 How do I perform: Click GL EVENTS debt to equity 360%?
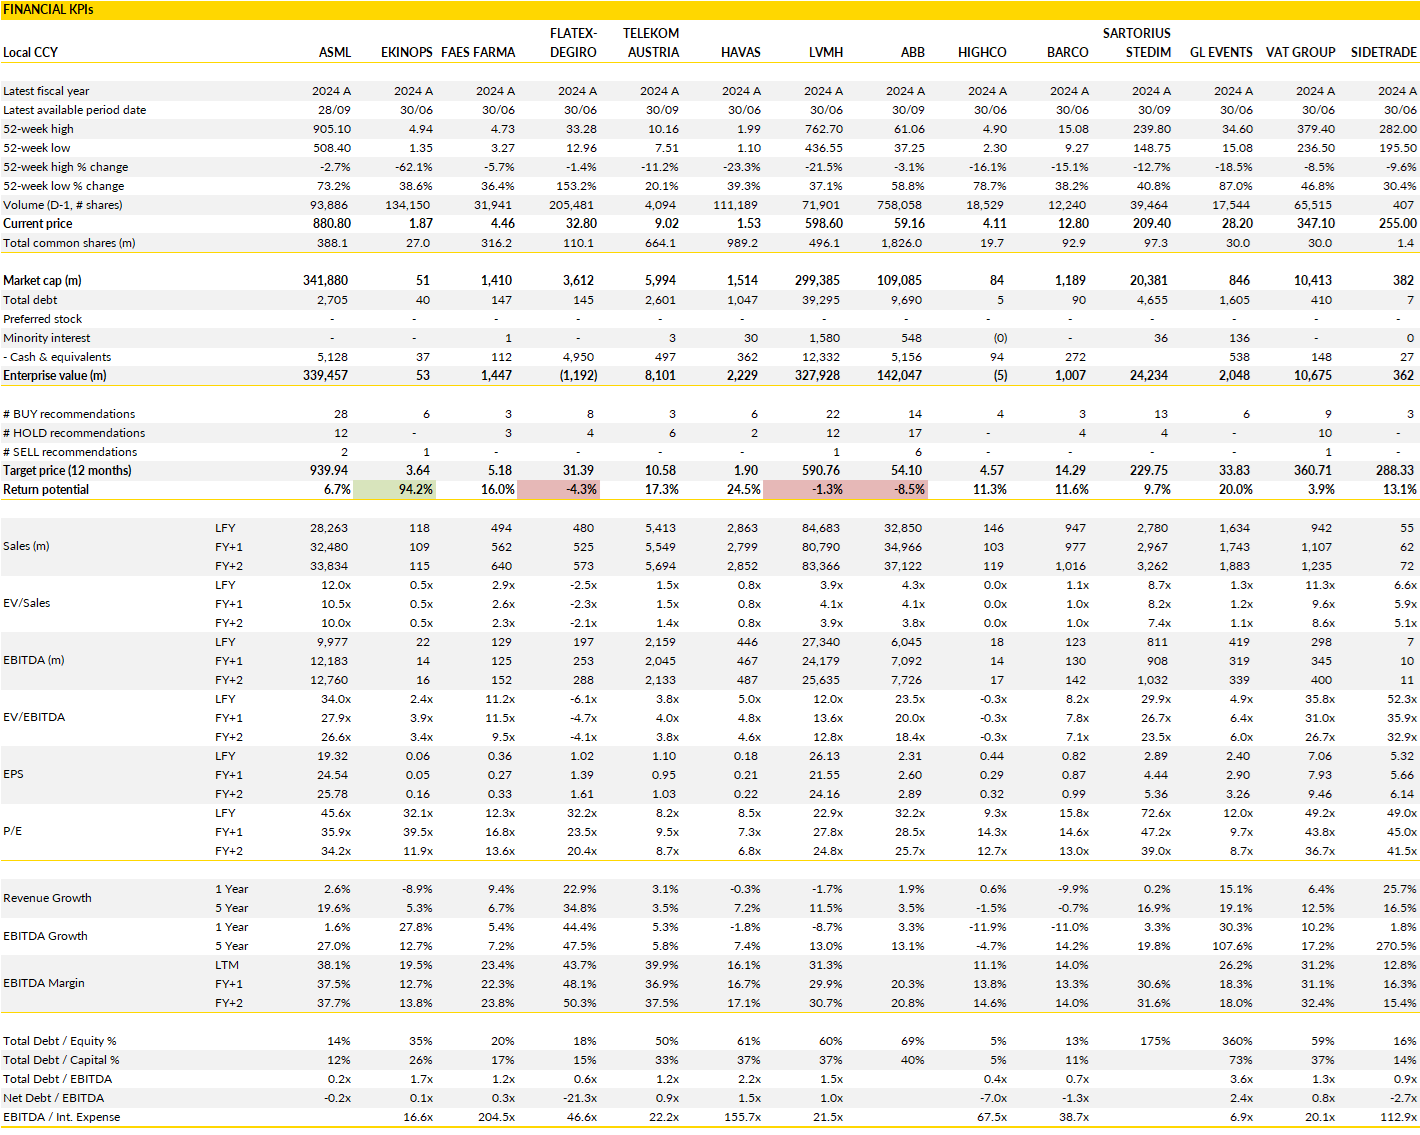1237,1041
